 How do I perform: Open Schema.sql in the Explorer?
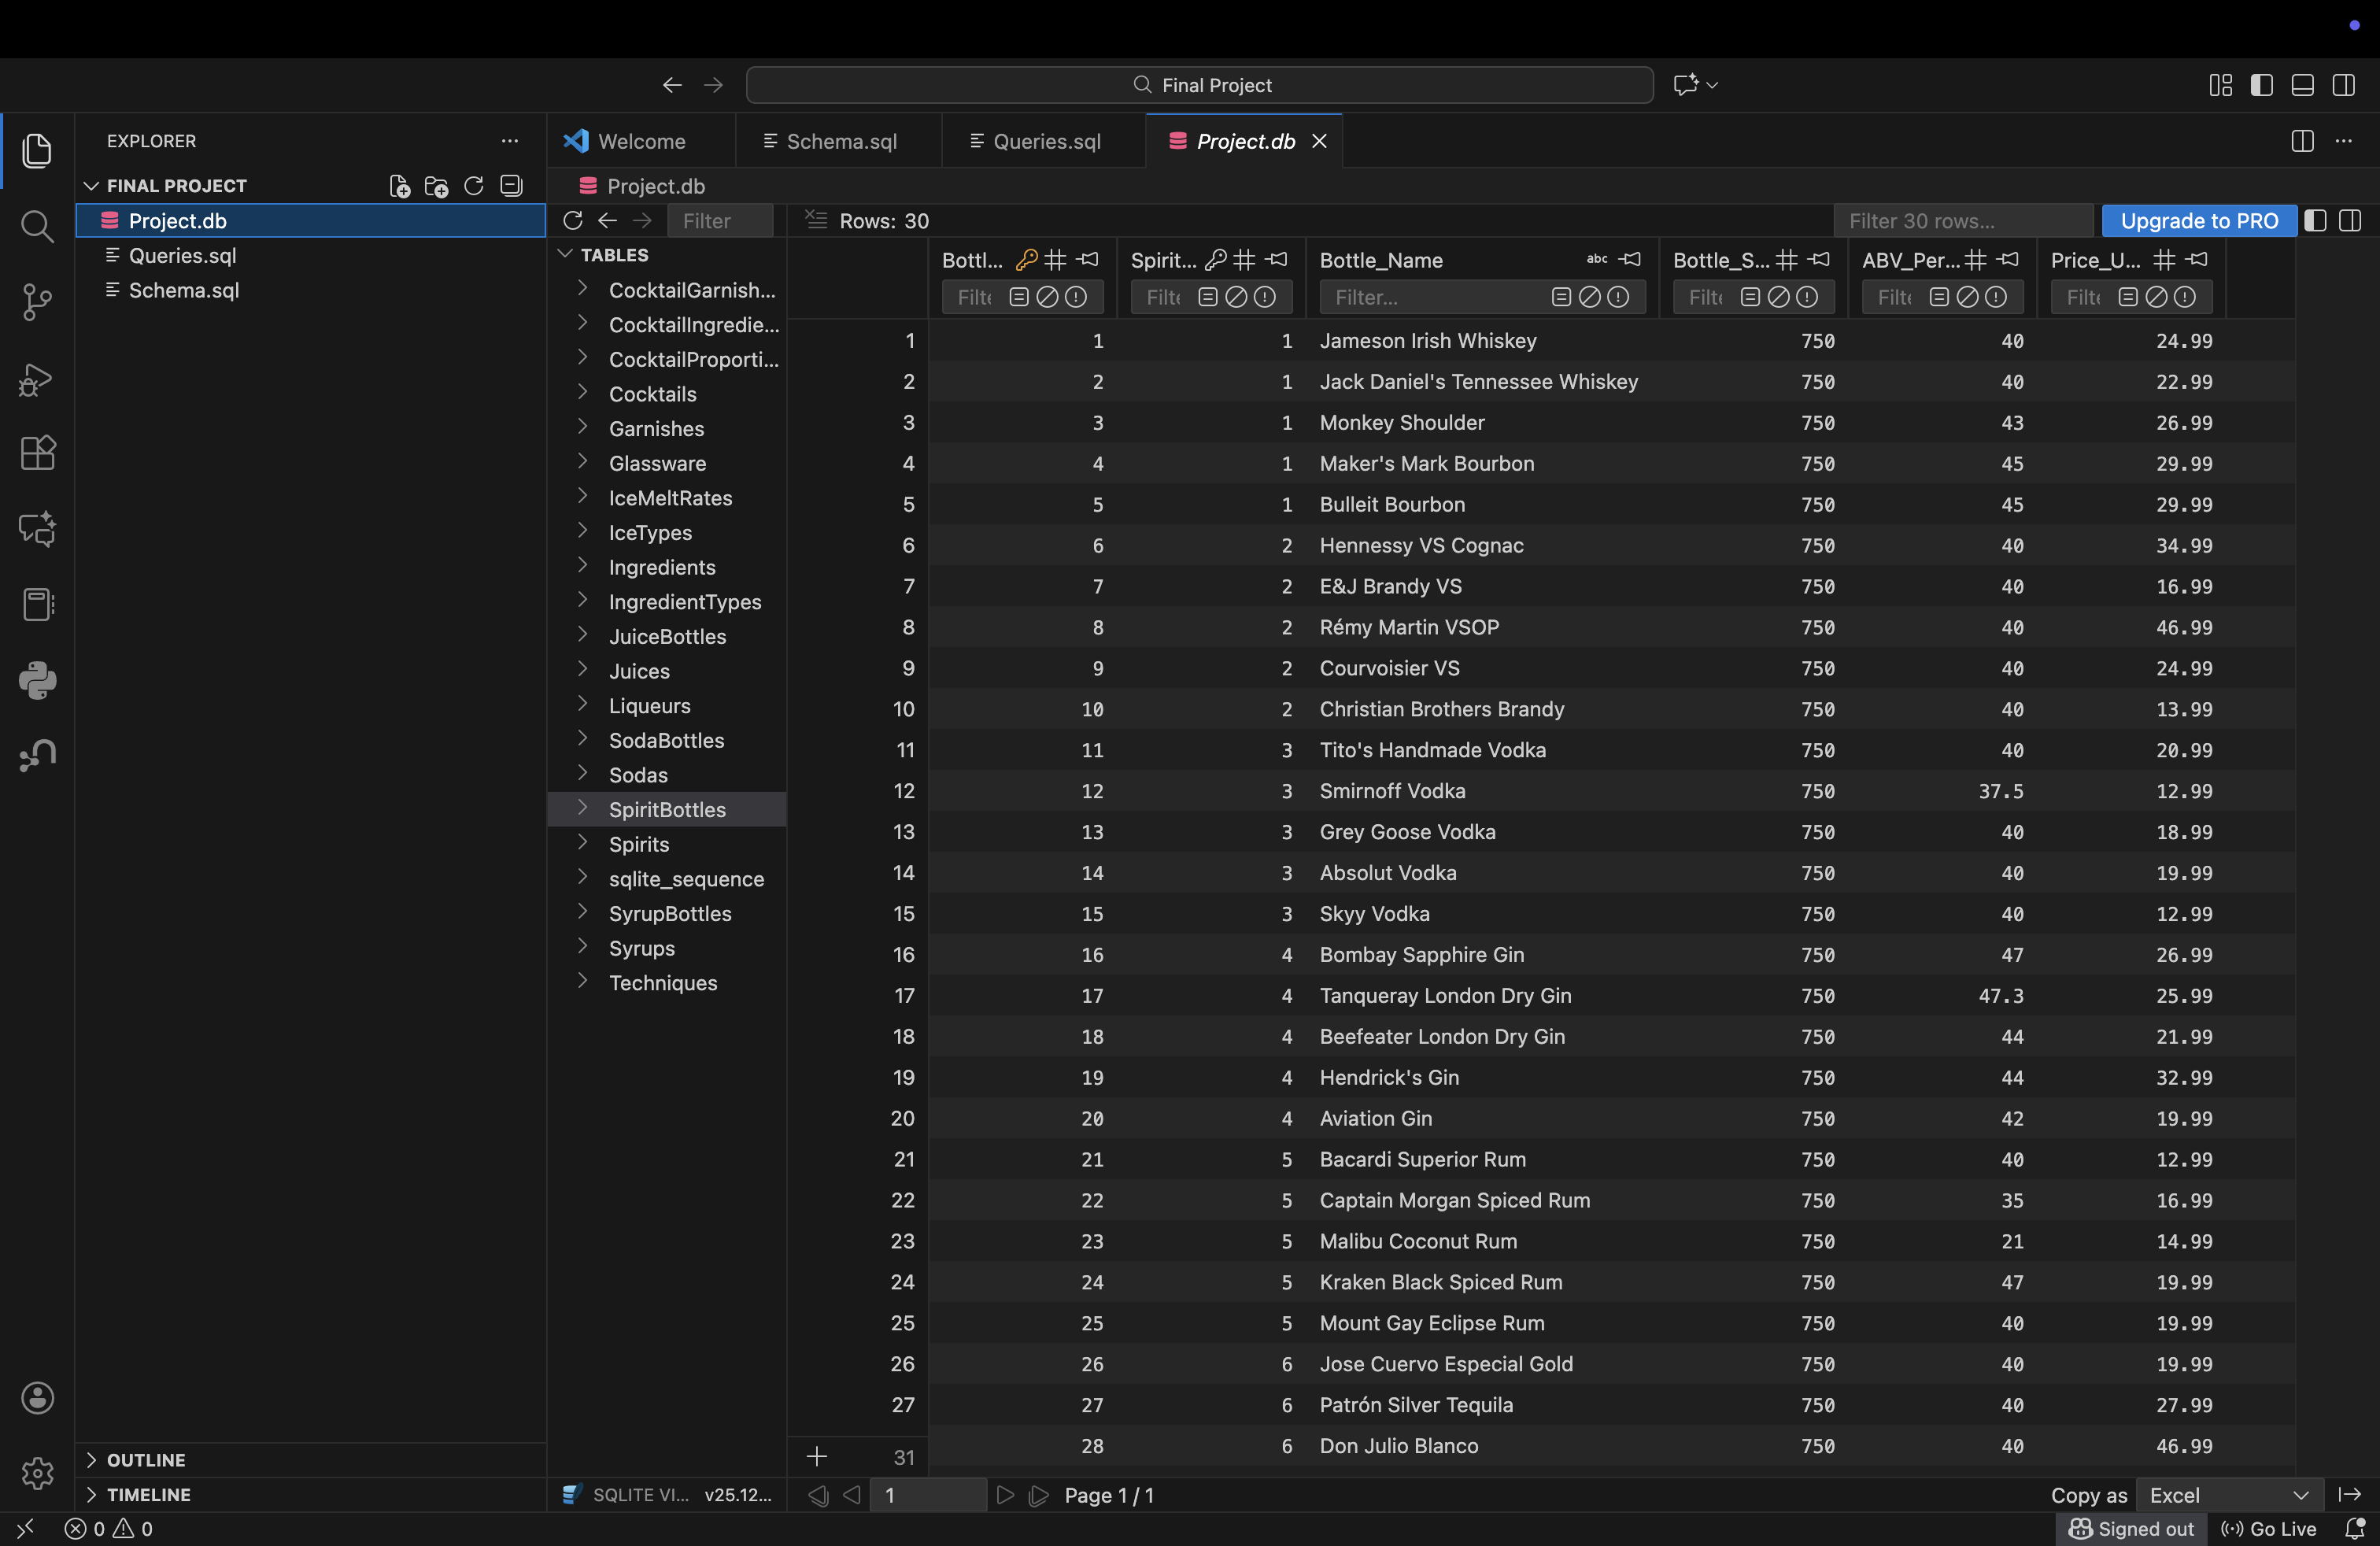[x=184, y=290]
